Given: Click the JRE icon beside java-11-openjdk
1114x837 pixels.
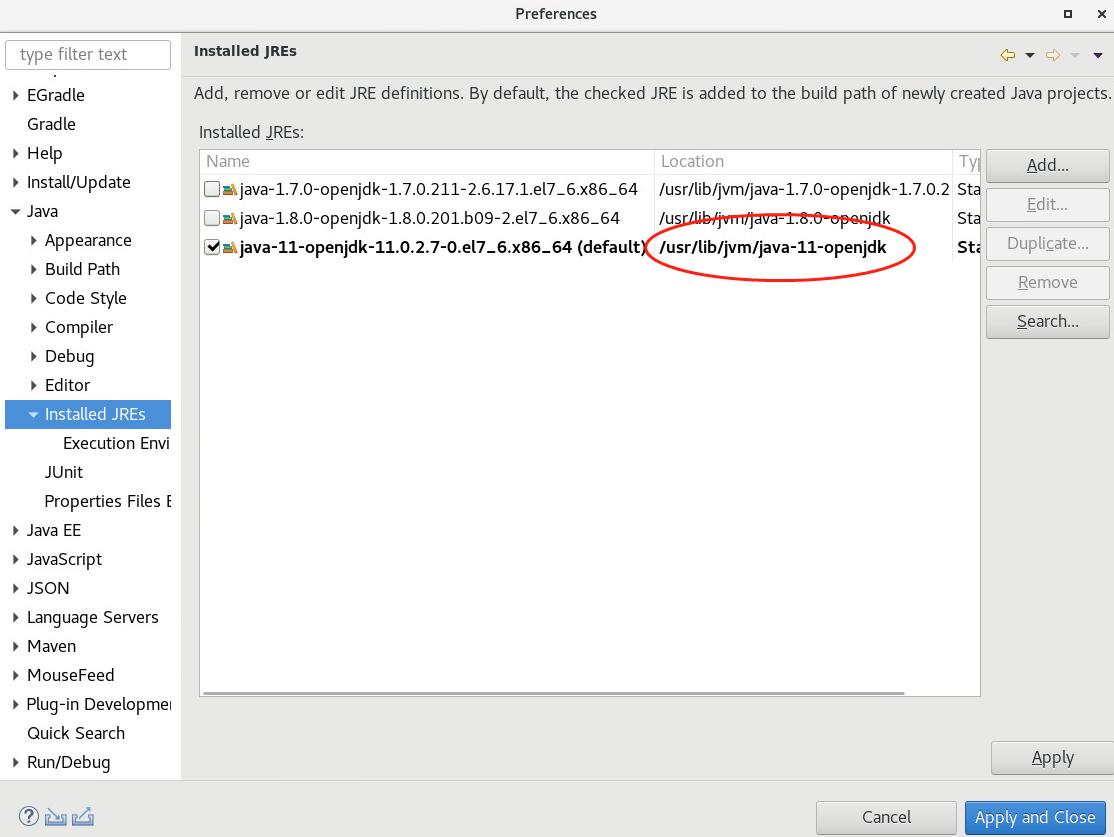Looking at the screenshot, I should [228, 247].
